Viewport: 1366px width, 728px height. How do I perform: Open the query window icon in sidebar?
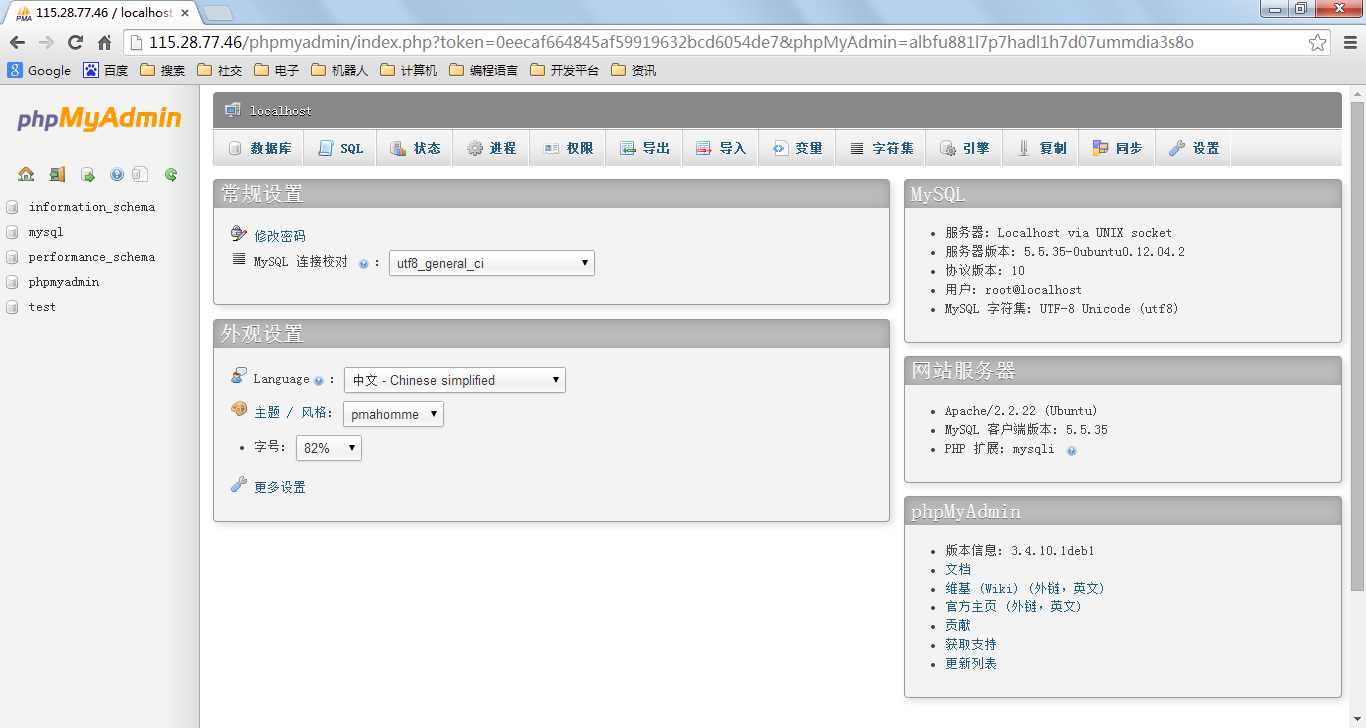[88, 174]
